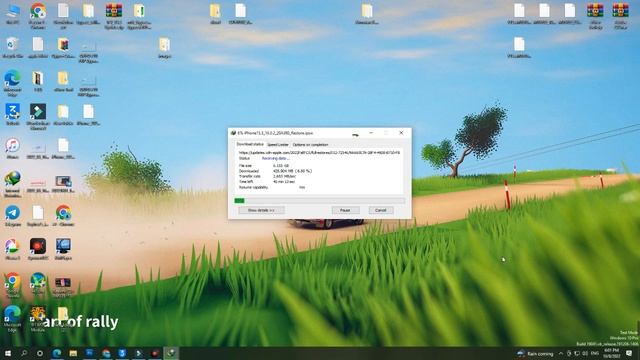Minimize the IDM download dialog
This screenshot has width=640, height=360.
(x=371, y=133)
